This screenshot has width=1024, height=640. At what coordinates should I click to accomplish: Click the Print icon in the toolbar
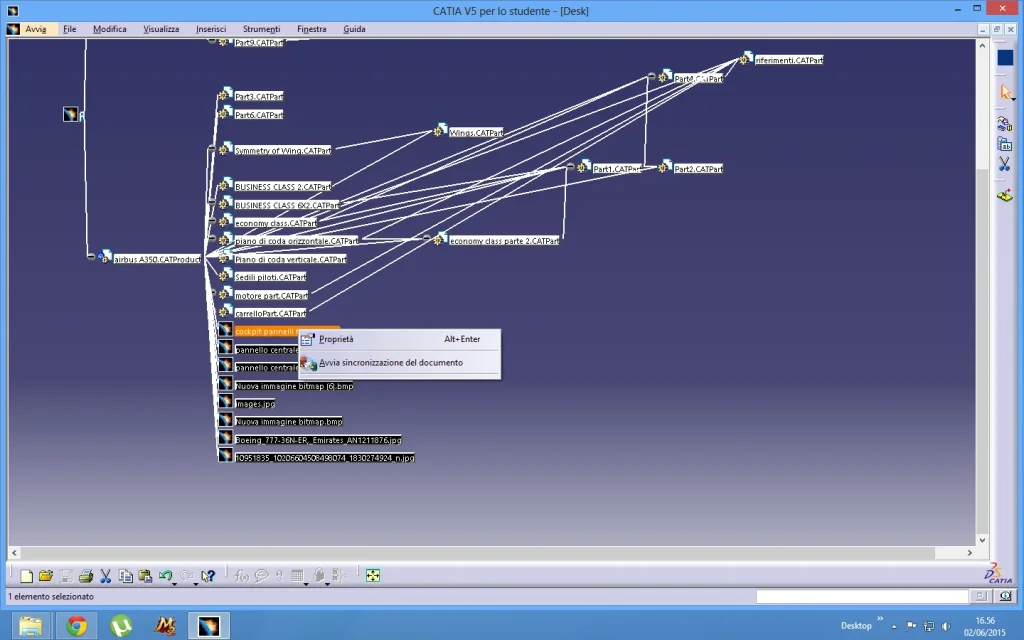(86, 576)
